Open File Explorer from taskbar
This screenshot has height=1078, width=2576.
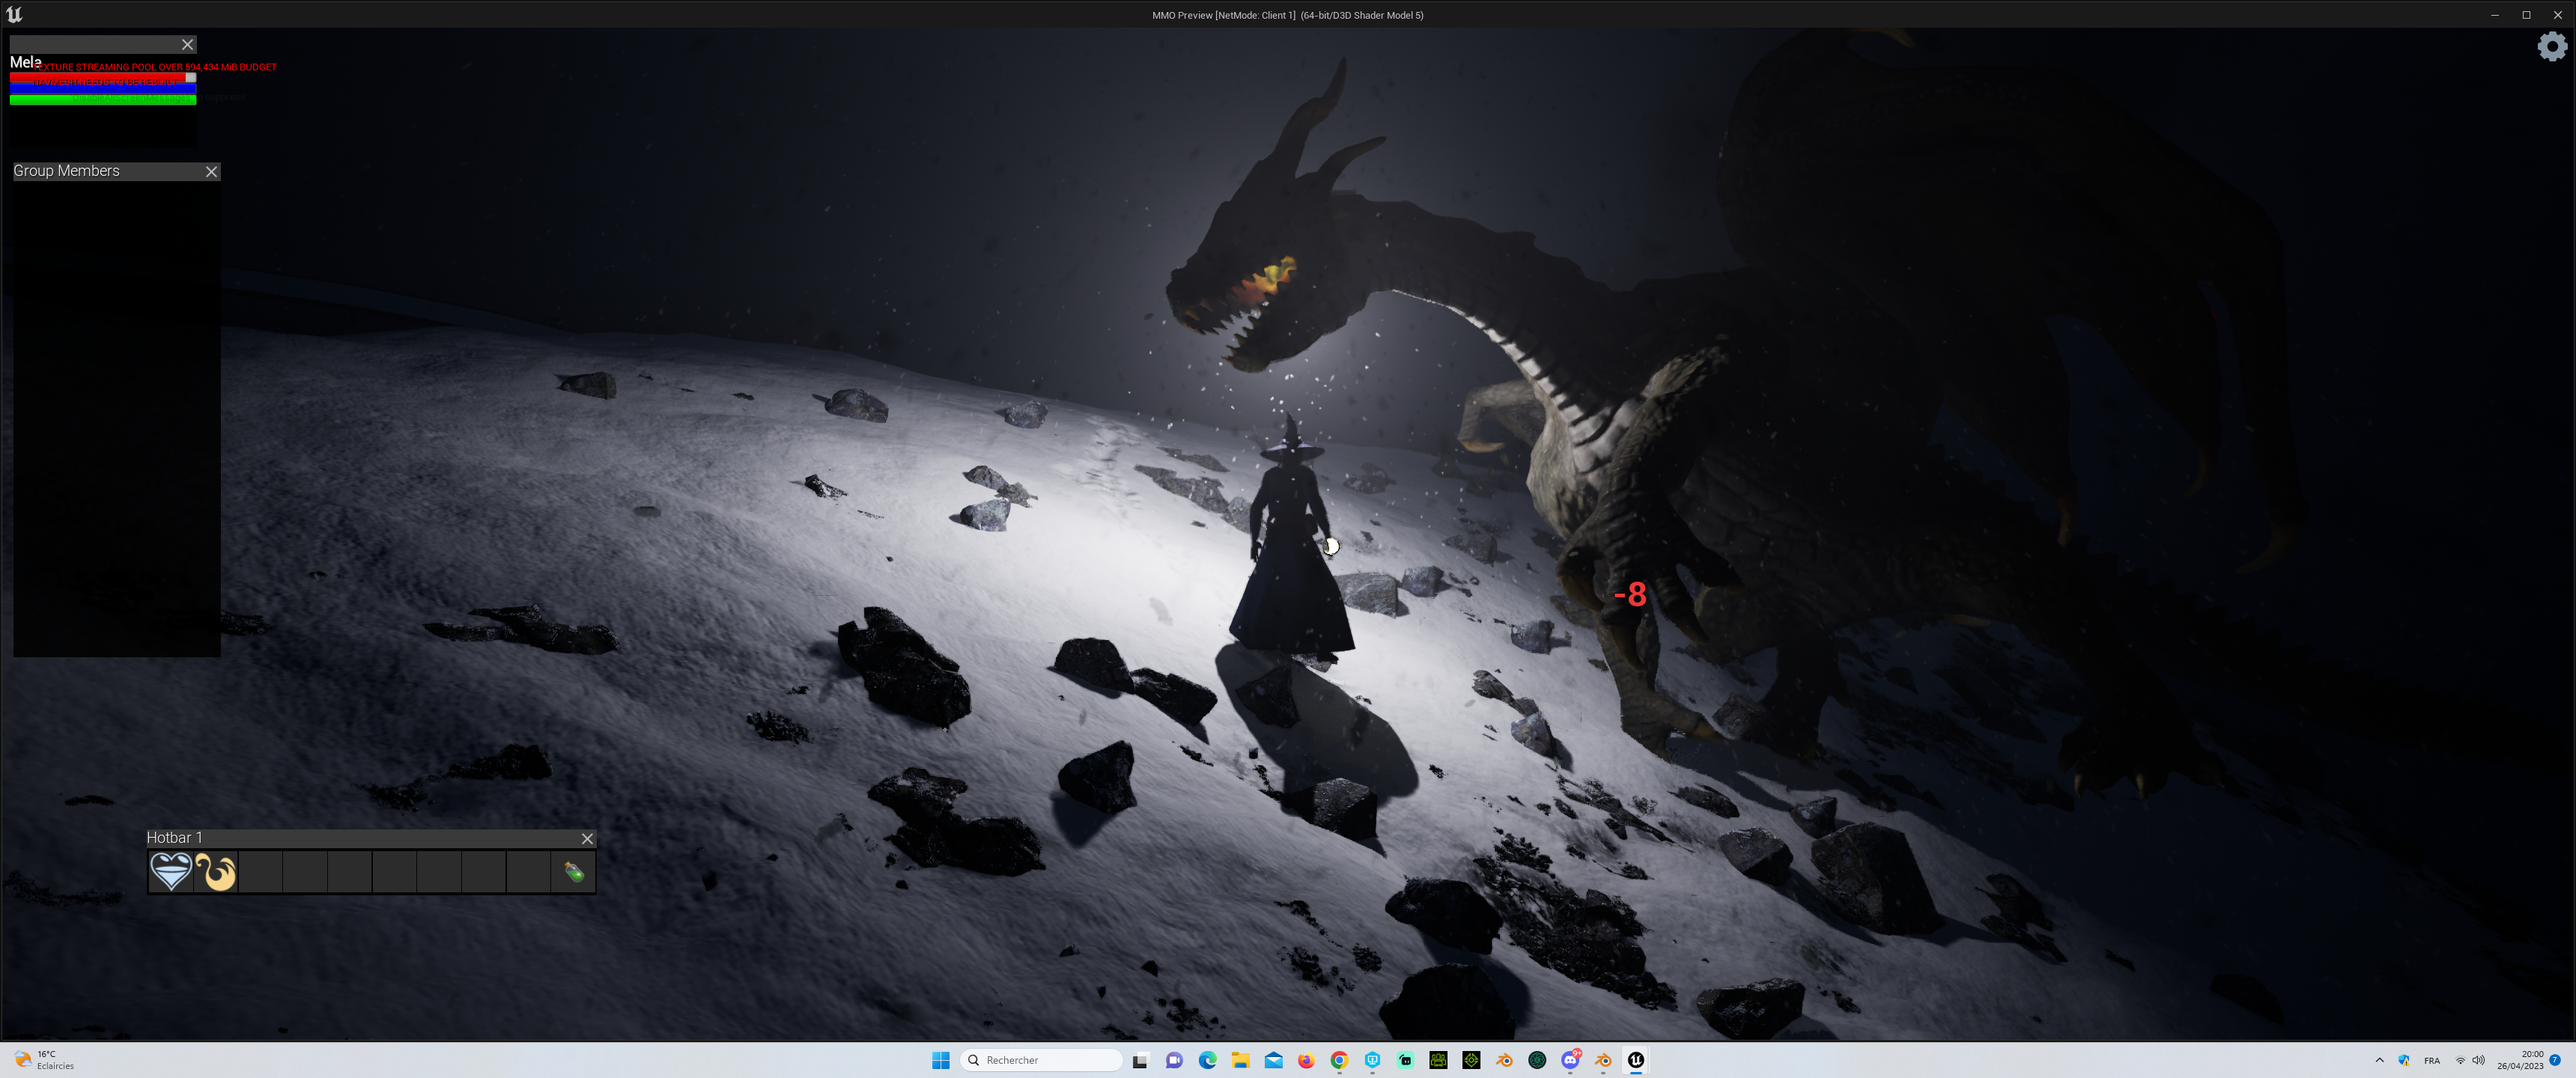(1240, 1060)
